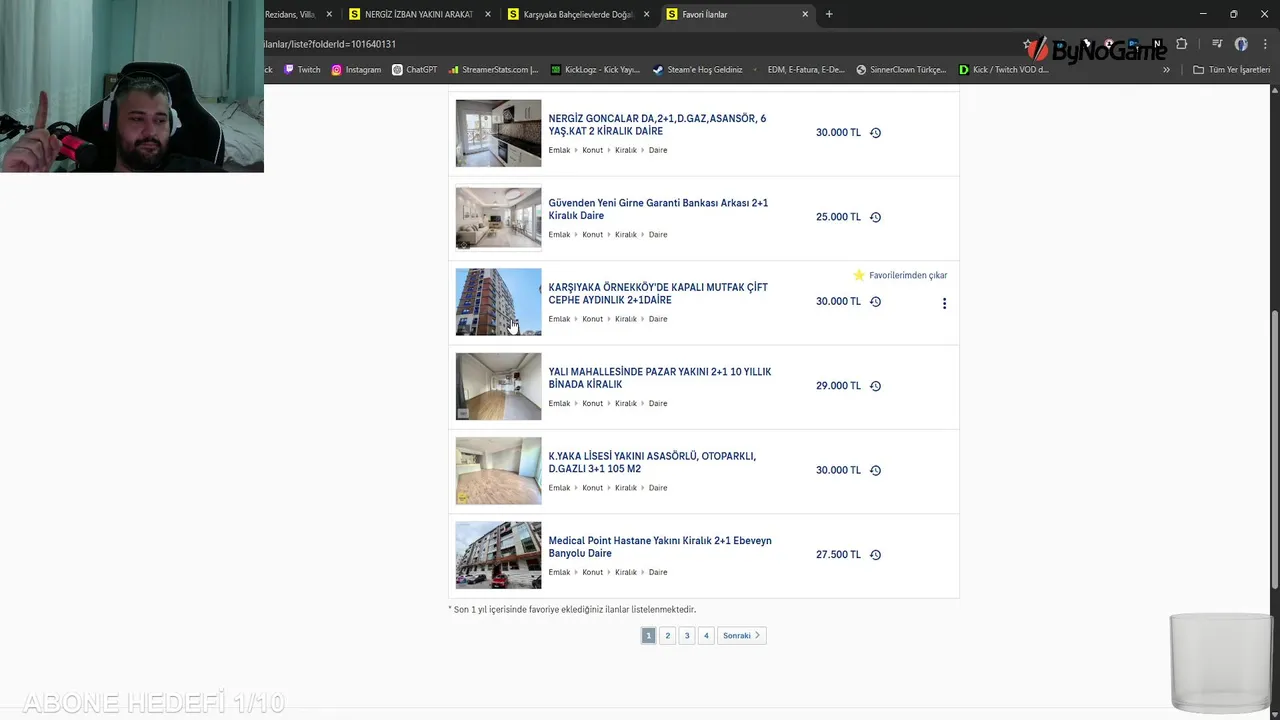Screen dimensions: 1280x720
Task: Open a new browser tab
Action: (829, 14)
